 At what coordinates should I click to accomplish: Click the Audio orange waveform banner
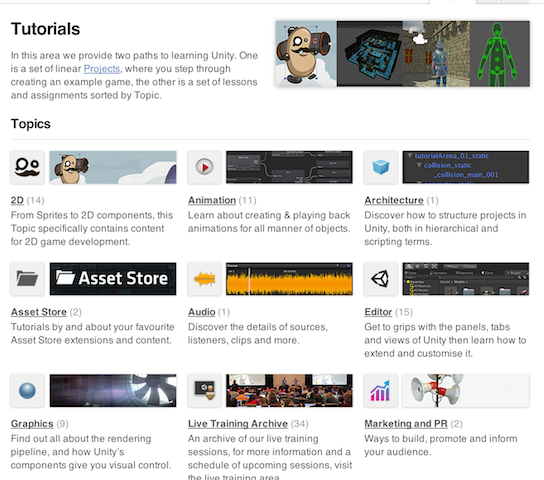(x=289, y=279)
